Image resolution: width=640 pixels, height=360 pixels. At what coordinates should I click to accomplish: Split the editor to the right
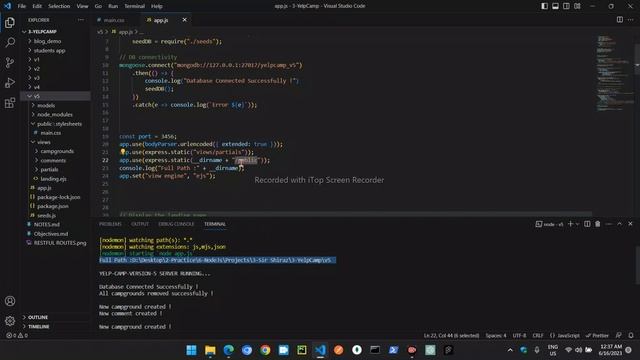(620, 20)
